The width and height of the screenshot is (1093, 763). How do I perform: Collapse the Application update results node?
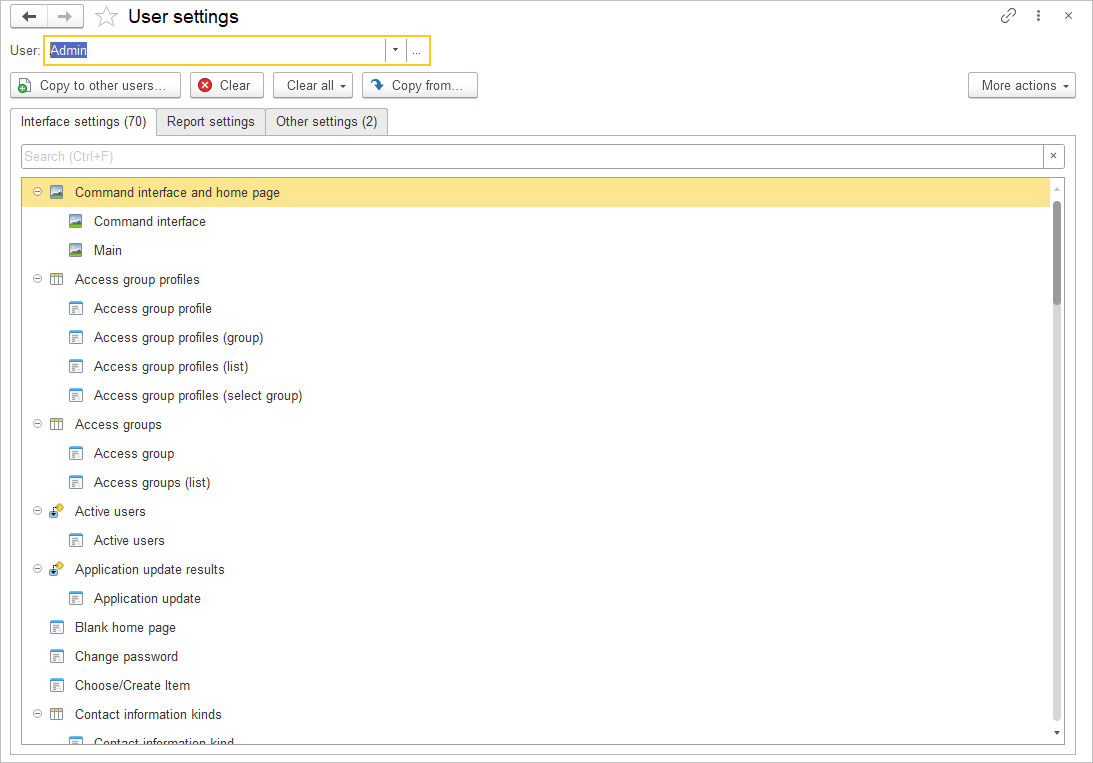(x=38, y=569)
